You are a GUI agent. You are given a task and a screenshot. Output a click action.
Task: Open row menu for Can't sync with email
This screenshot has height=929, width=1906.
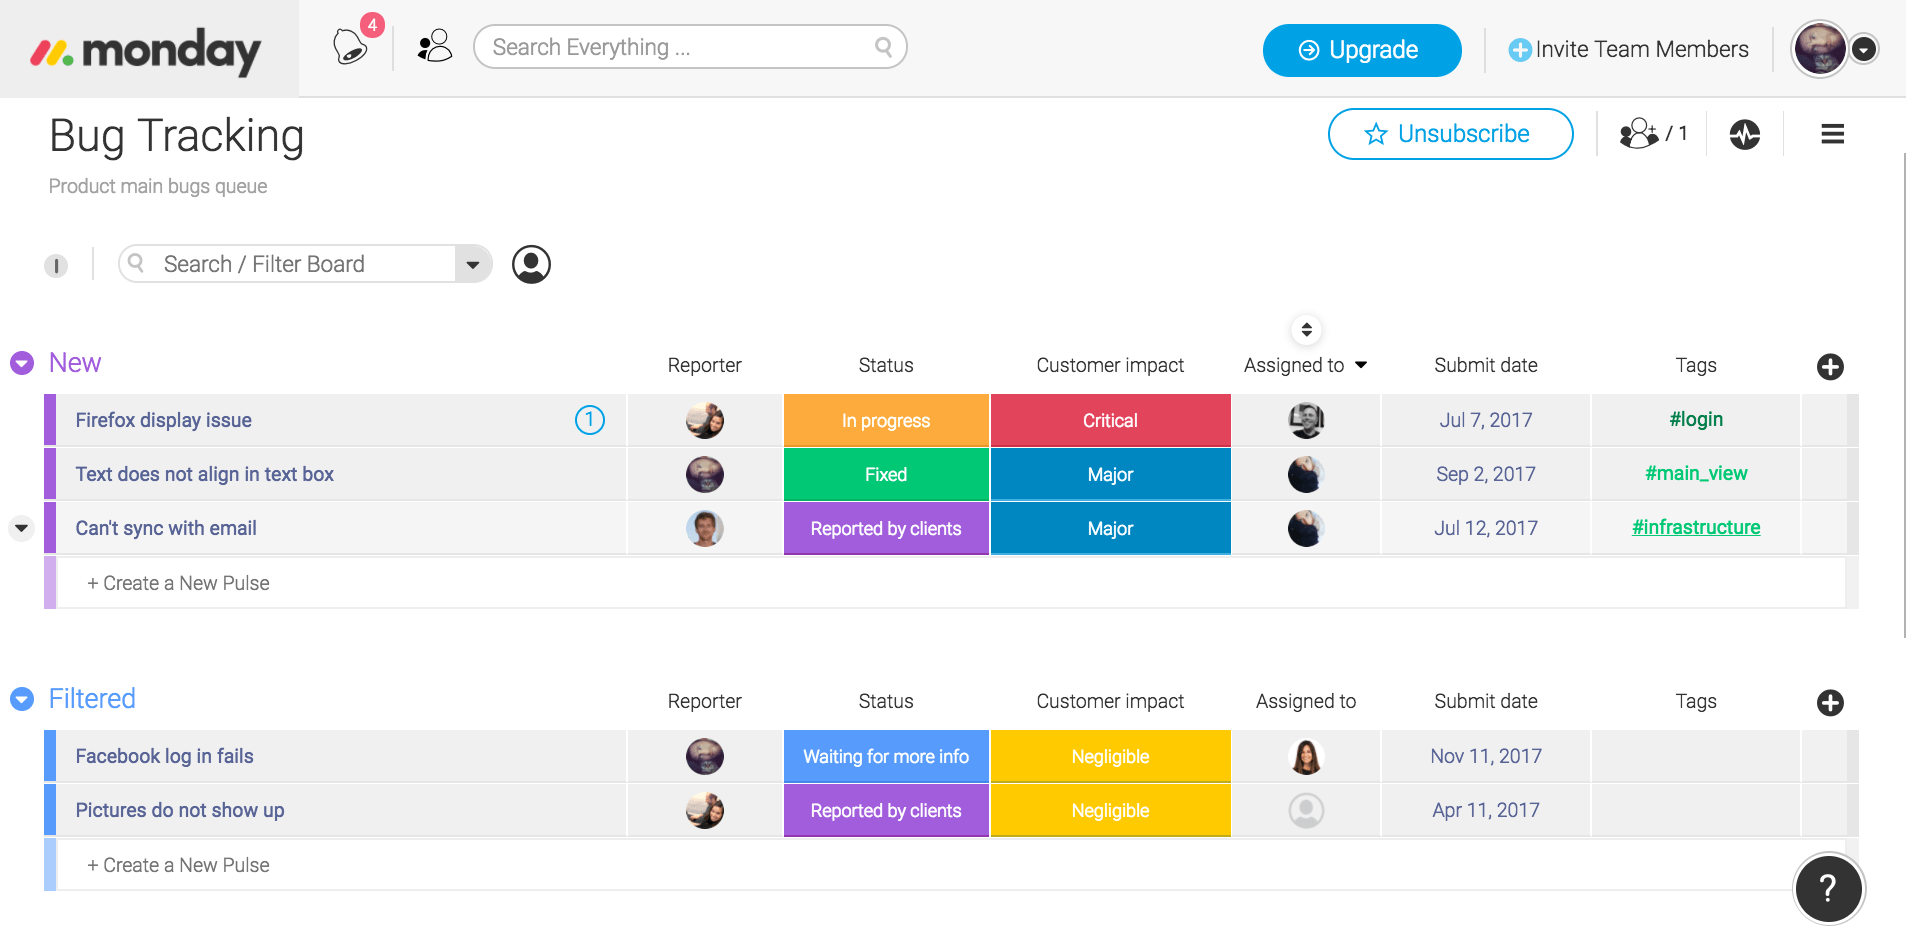coord(21,528)
